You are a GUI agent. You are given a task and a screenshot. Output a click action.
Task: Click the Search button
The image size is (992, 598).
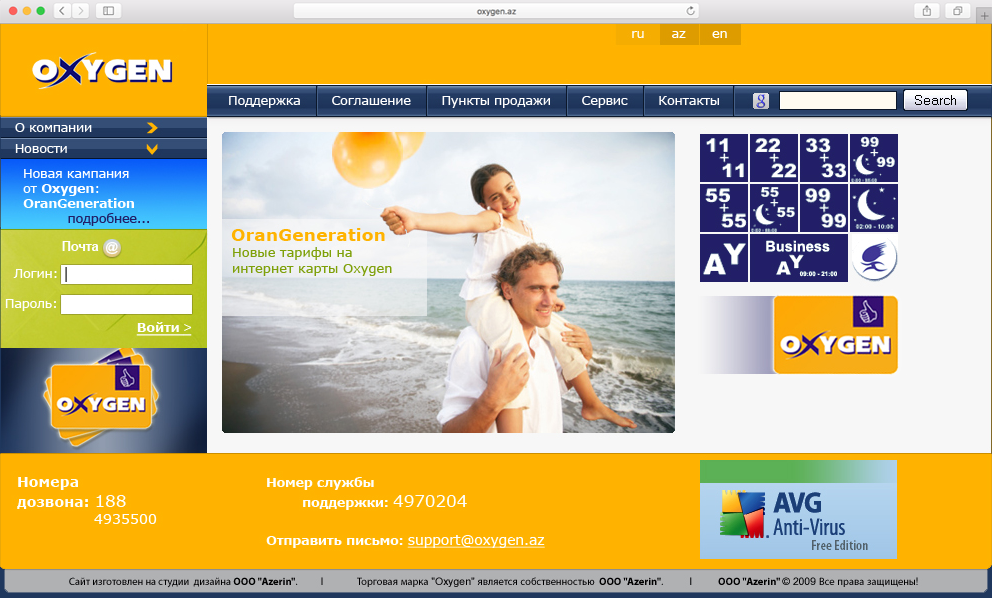tap(935, 100)
